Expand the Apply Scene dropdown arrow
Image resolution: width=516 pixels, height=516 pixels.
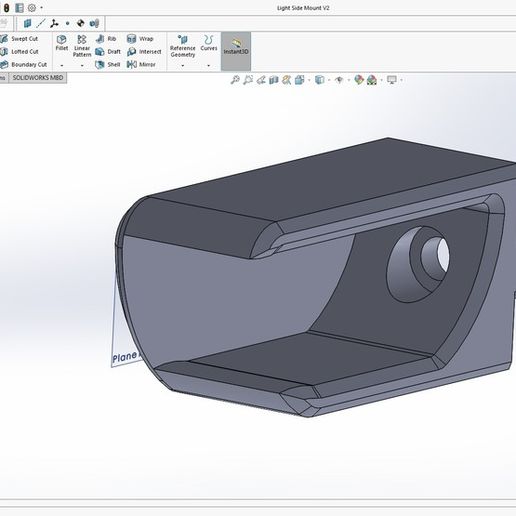coord(381,80)
